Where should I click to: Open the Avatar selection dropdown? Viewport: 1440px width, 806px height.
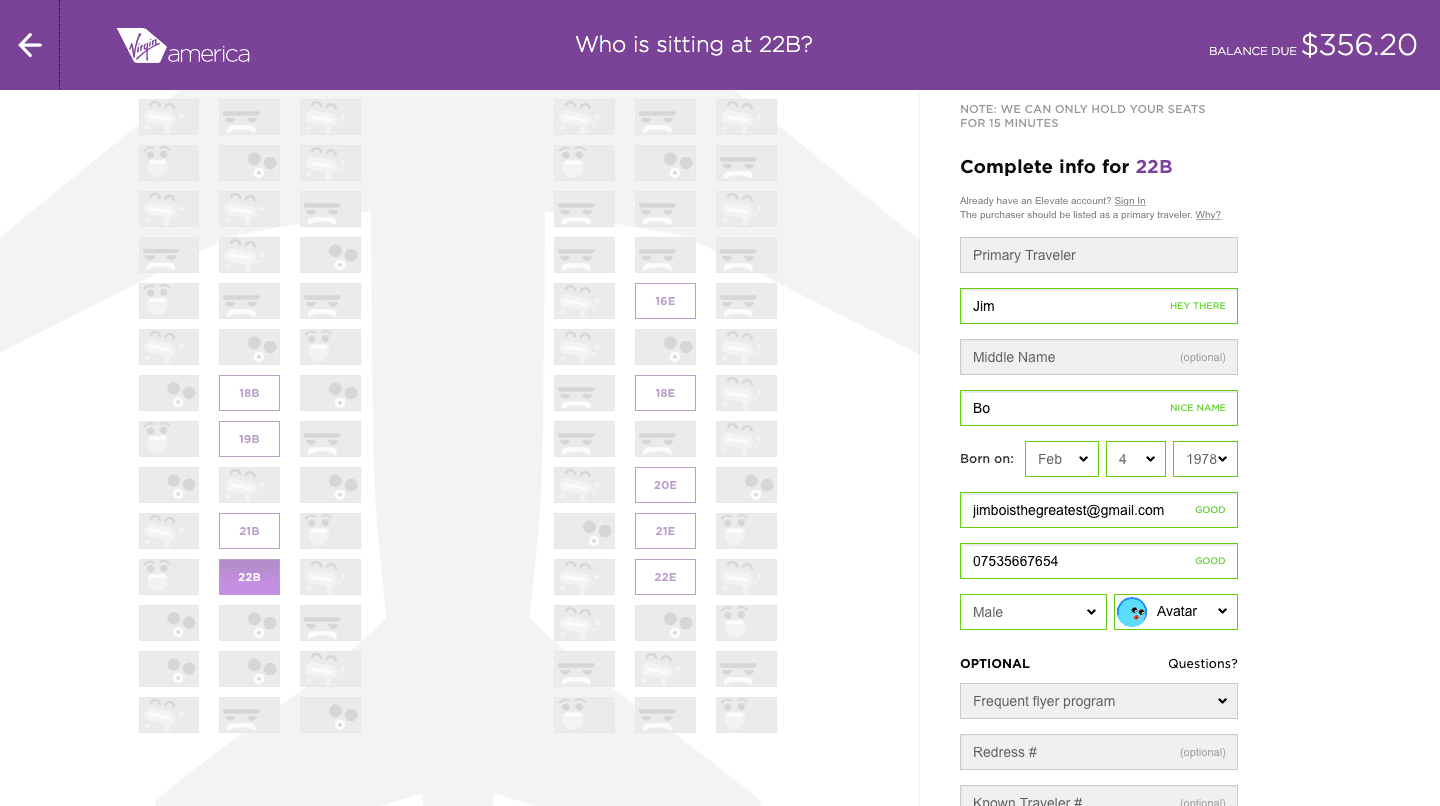point(1176,612)
